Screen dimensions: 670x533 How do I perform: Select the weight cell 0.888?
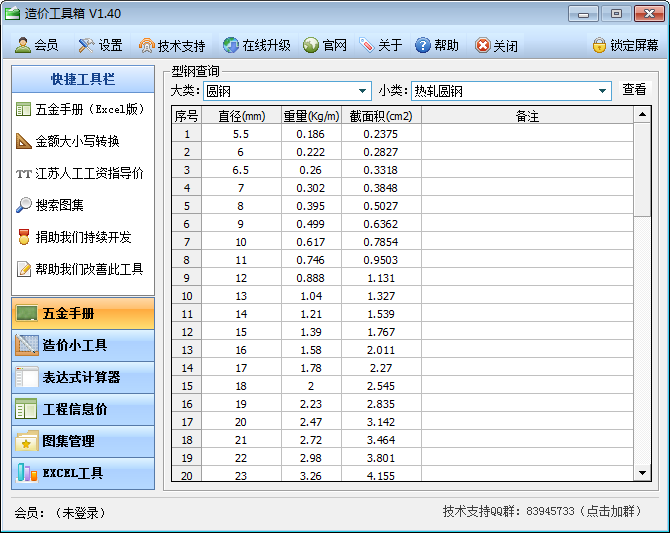click(311, 278)
